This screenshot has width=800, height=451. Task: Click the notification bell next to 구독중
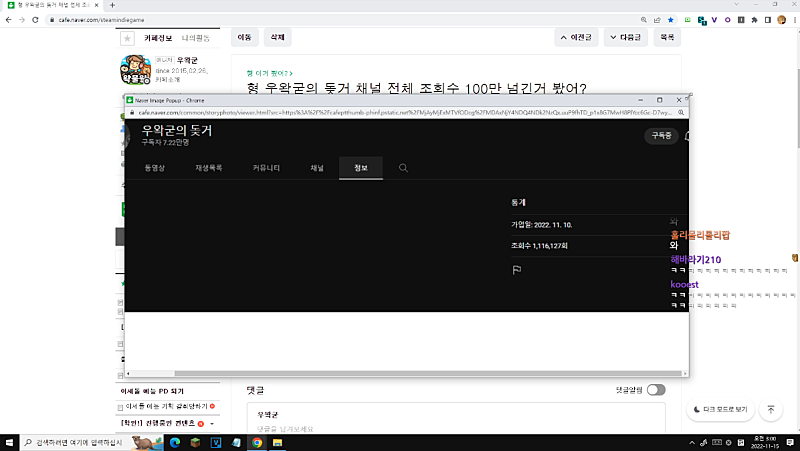(x=687, y=135)
